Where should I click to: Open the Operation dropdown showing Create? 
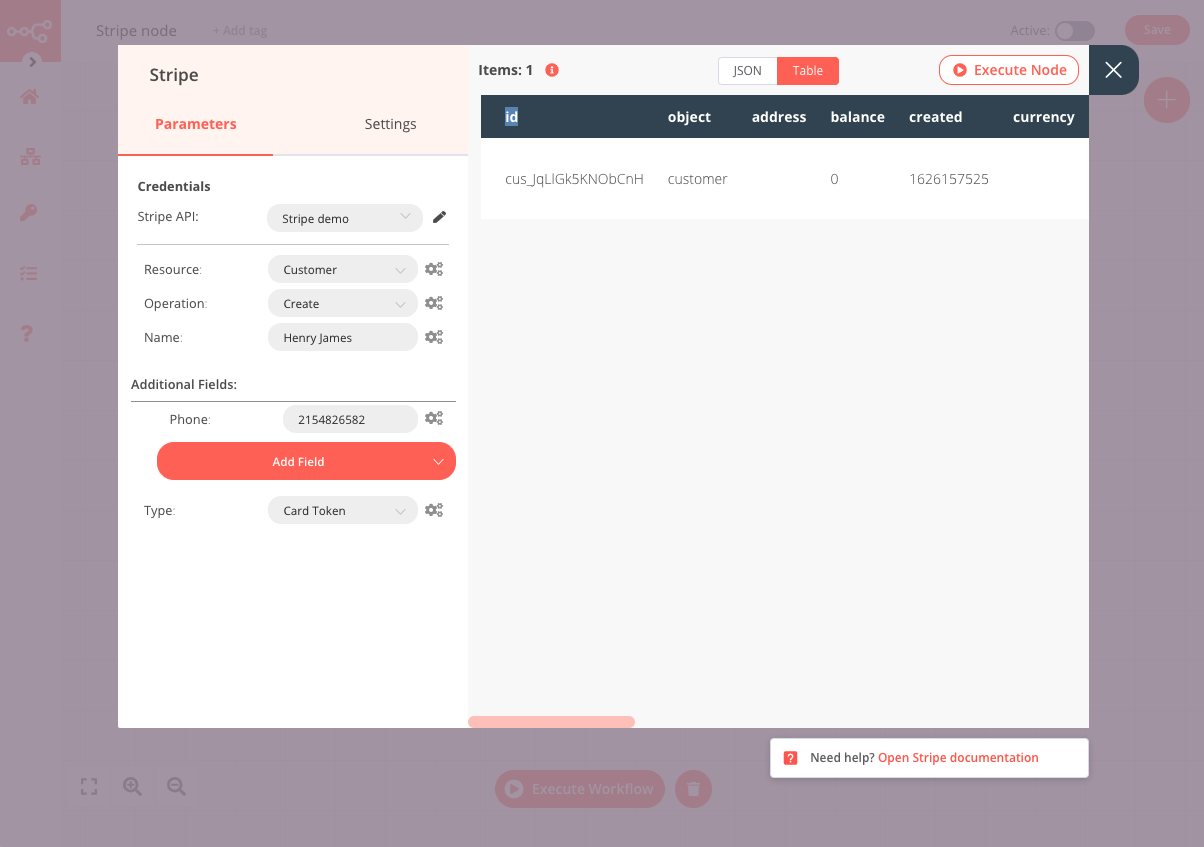(x=342, y=304)
